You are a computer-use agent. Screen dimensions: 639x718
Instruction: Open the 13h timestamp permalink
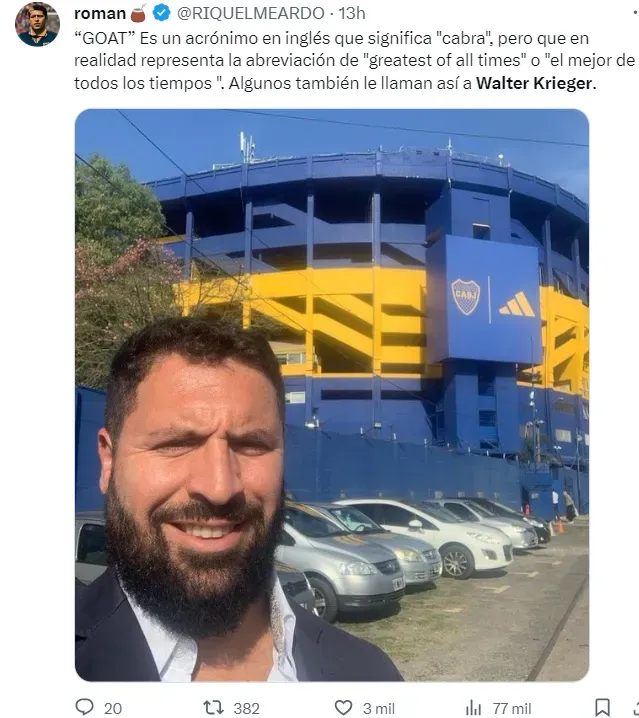pyautogui.click(x=352, y=13)
